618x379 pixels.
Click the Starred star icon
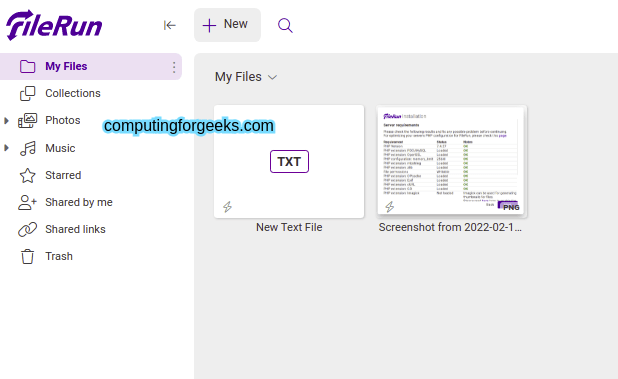(x=28, y=175)
